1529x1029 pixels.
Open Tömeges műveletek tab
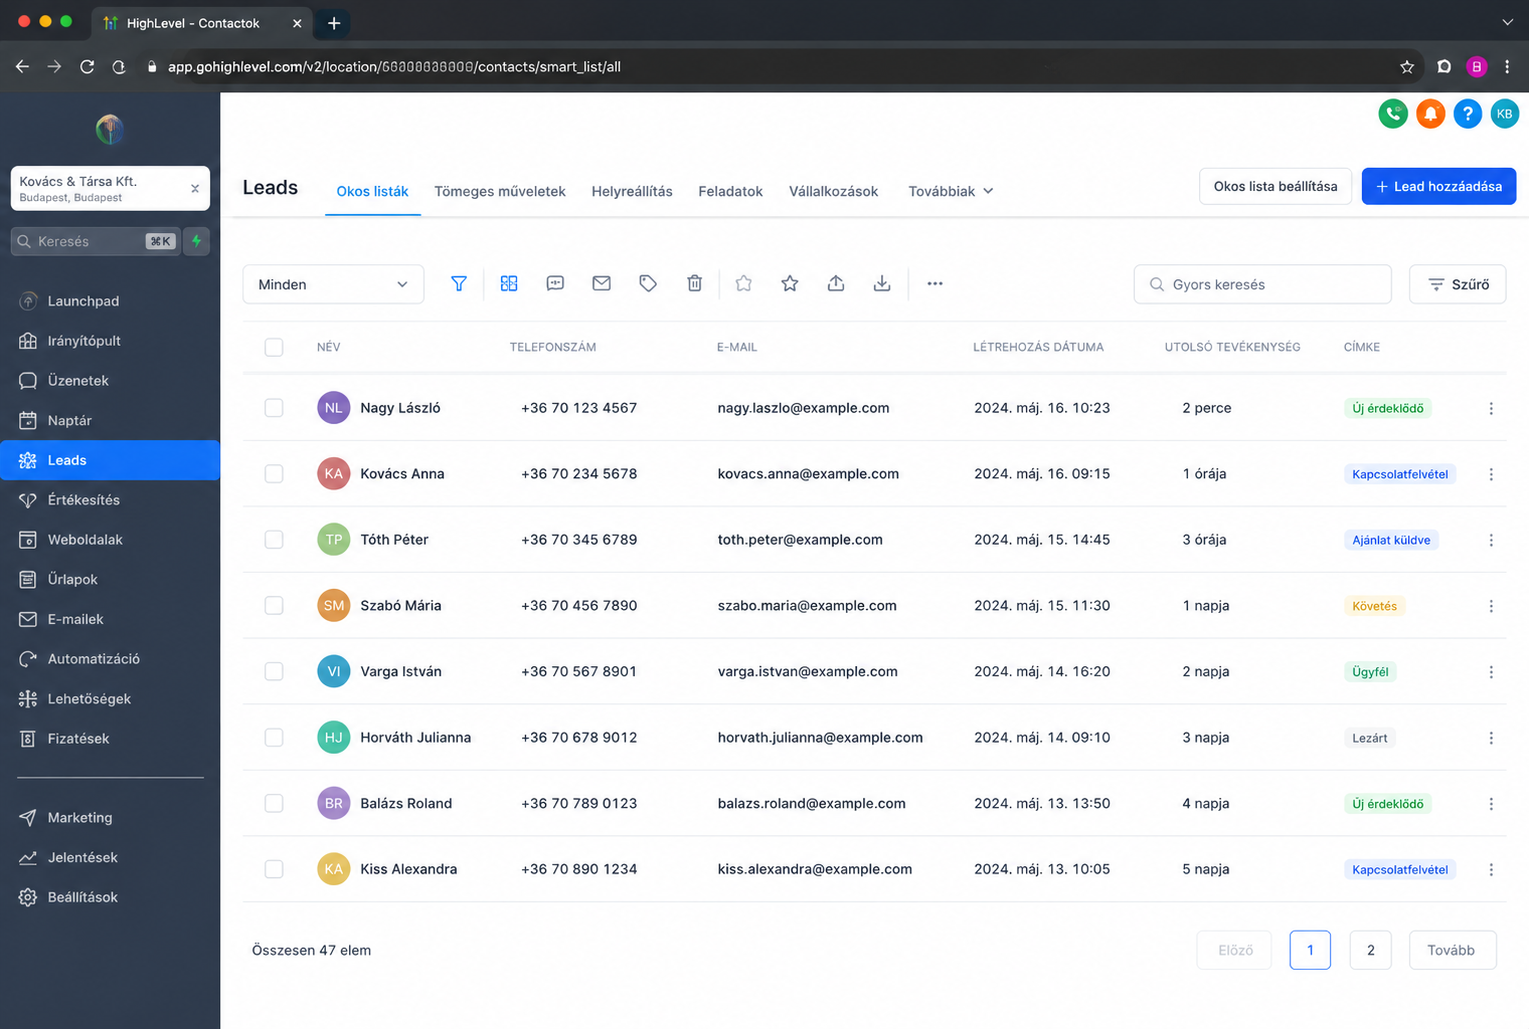coord(500,191)
